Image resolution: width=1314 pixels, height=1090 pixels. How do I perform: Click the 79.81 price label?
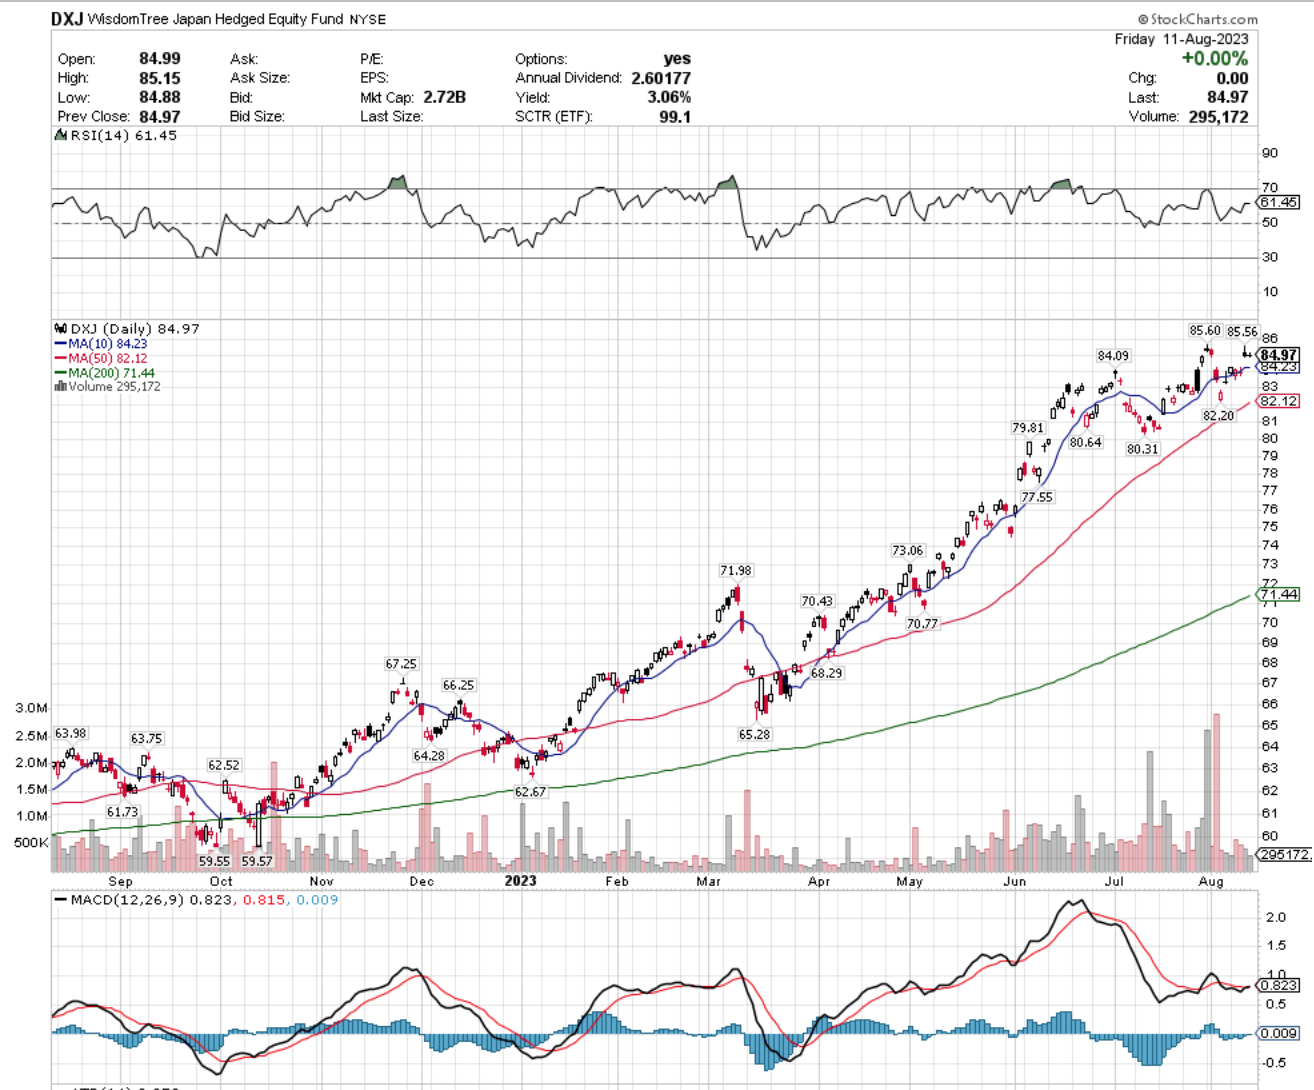click(1028, 428)
